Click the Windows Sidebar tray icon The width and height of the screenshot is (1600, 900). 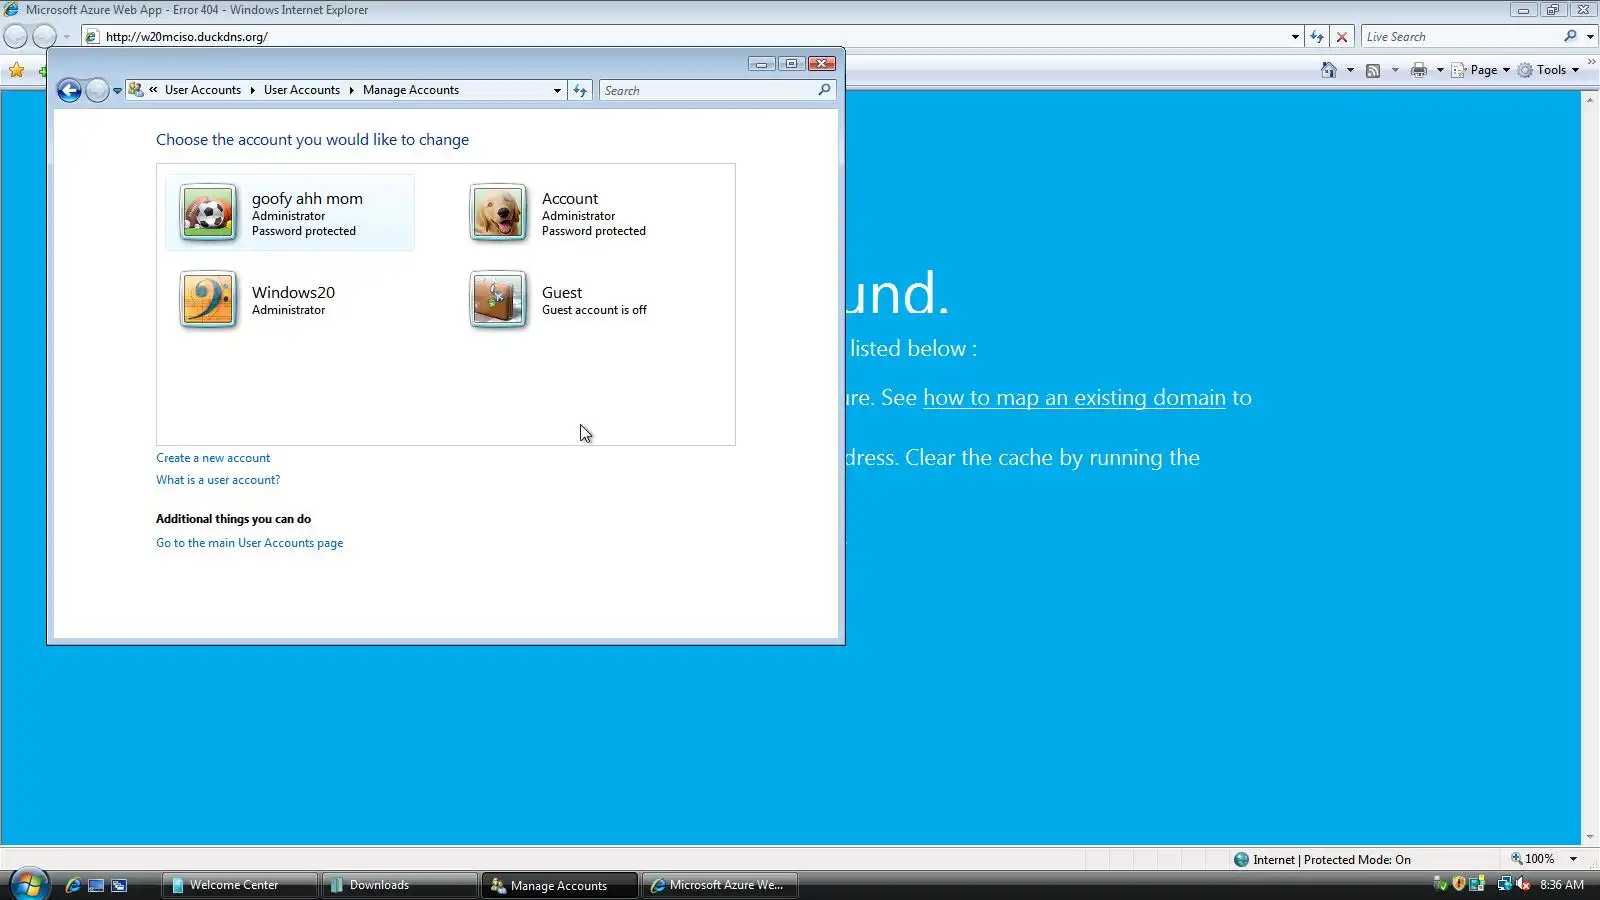[x=1477, y=884]
